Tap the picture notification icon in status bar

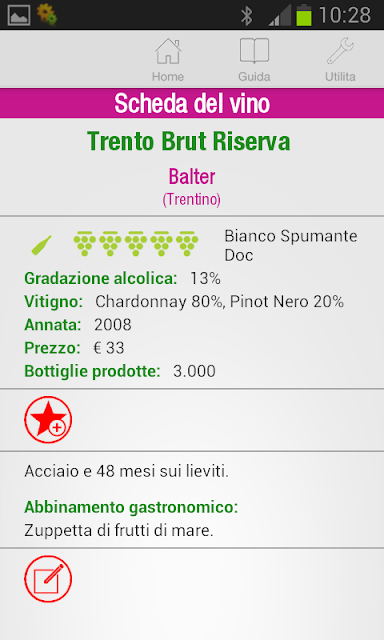[x=19, y=16]
